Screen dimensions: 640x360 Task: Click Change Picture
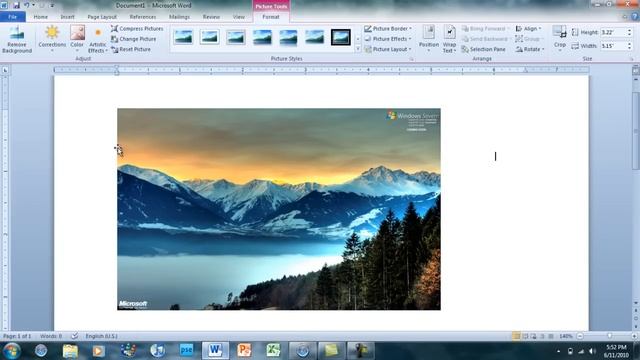[133, 39]
